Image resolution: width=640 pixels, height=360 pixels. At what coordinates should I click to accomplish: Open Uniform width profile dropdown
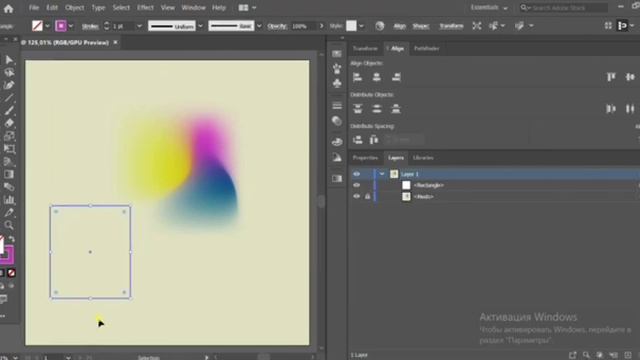pyautogui.click(x=200, y=26)
